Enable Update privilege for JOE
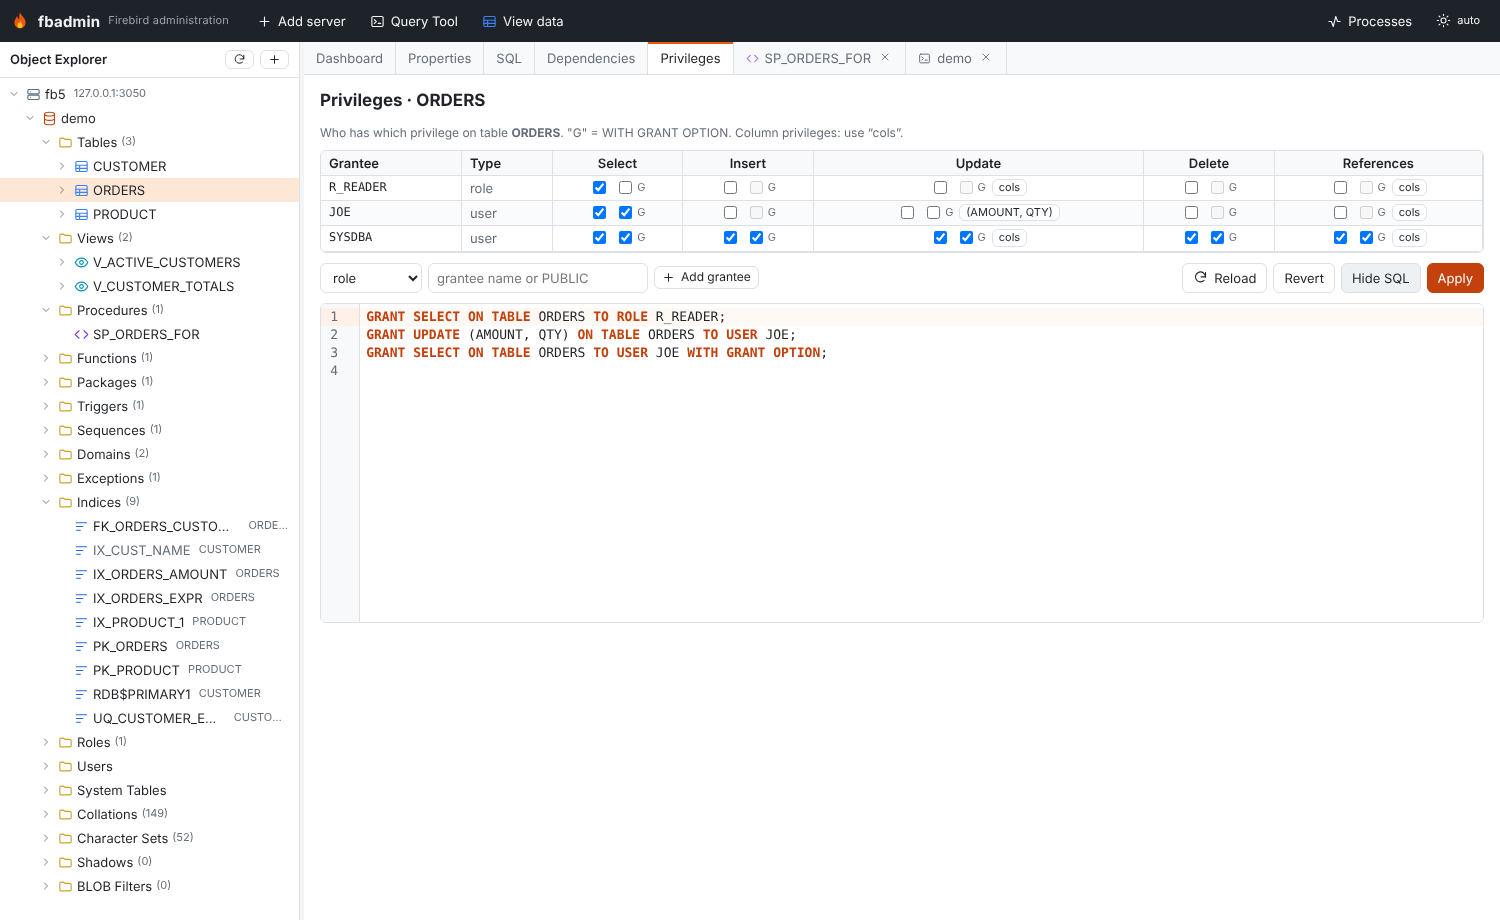The height and width of the screenshot is (920, 1500). point(907,212)
